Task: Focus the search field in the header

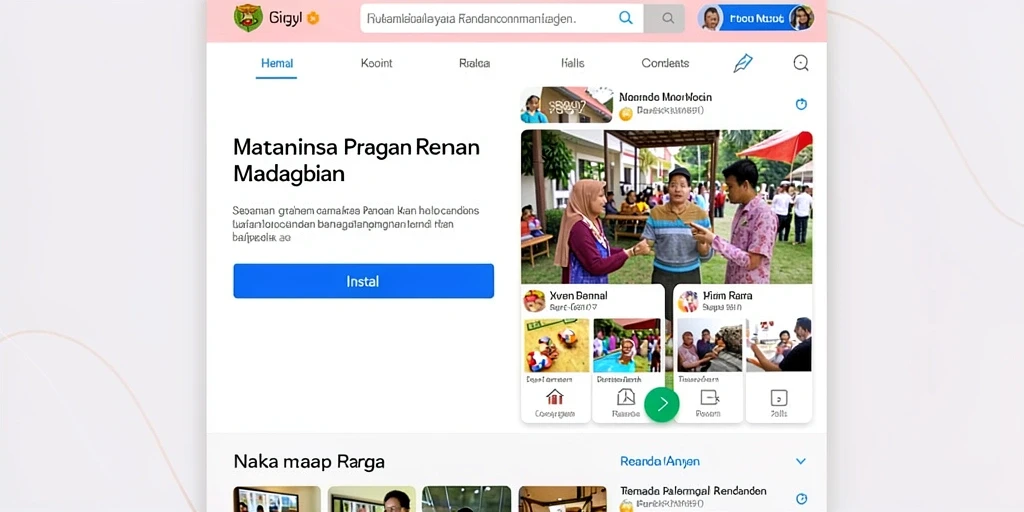Action: pyautogui.click(x=502, y=18)
